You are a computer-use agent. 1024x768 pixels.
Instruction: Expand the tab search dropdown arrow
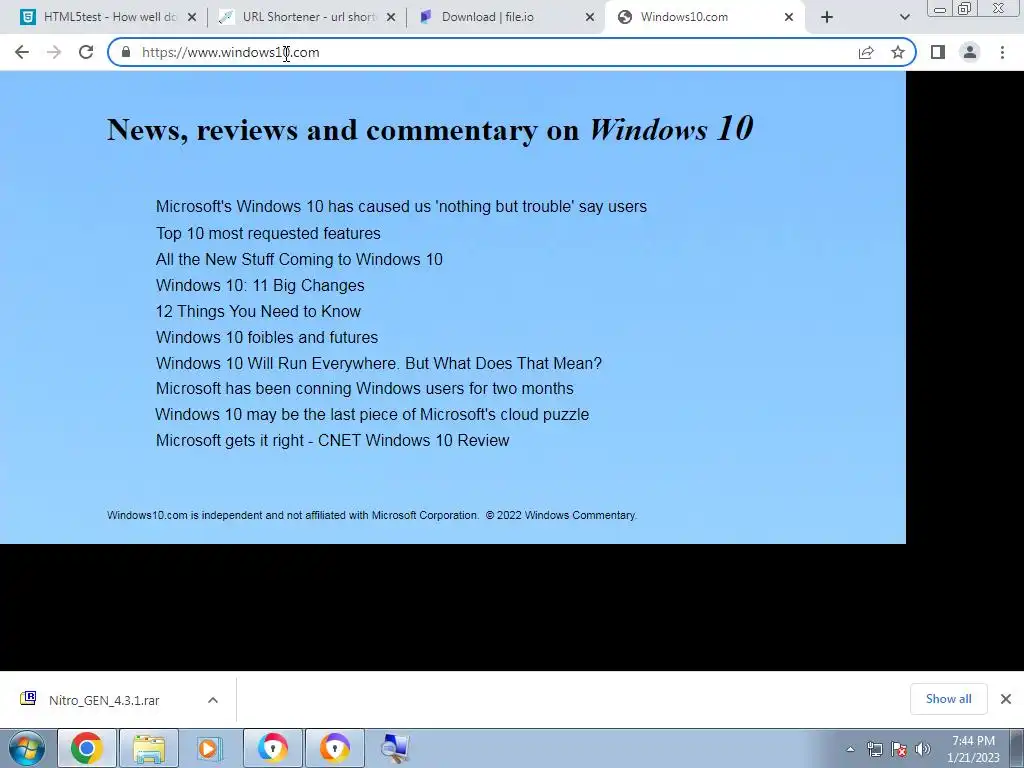click(904, 17)
